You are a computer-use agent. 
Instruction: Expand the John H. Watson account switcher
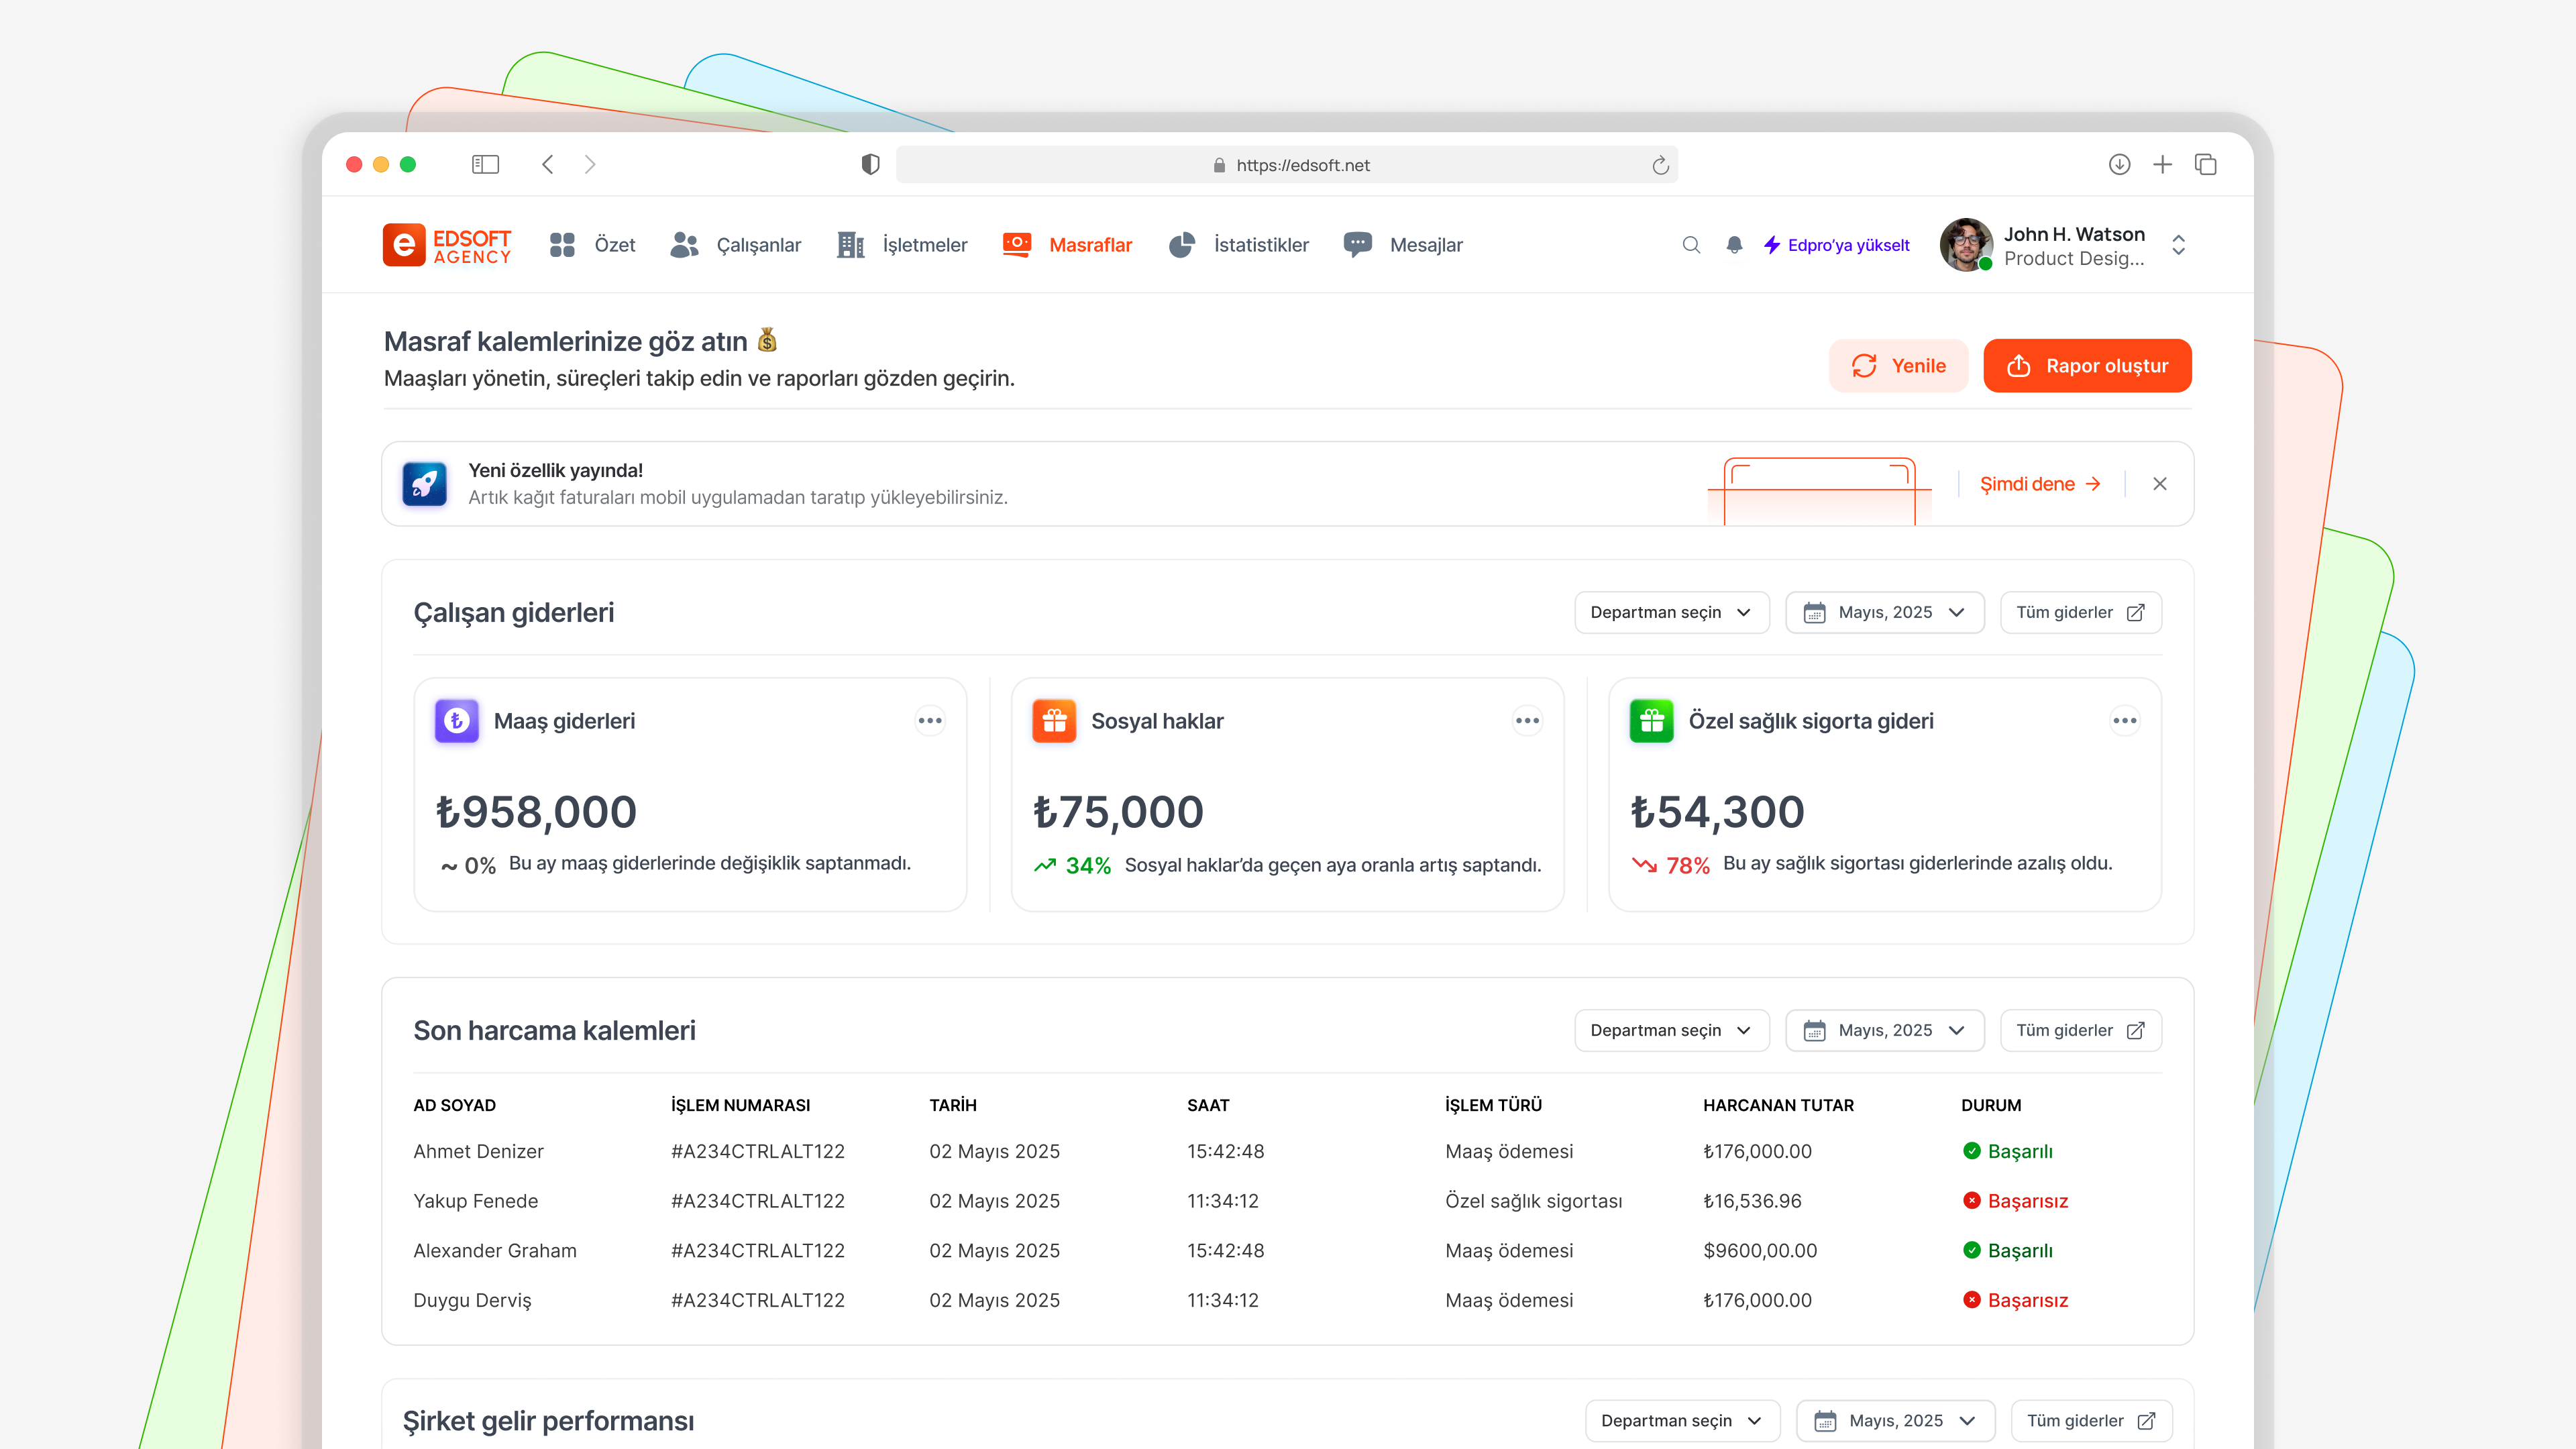coord(2178,245)
